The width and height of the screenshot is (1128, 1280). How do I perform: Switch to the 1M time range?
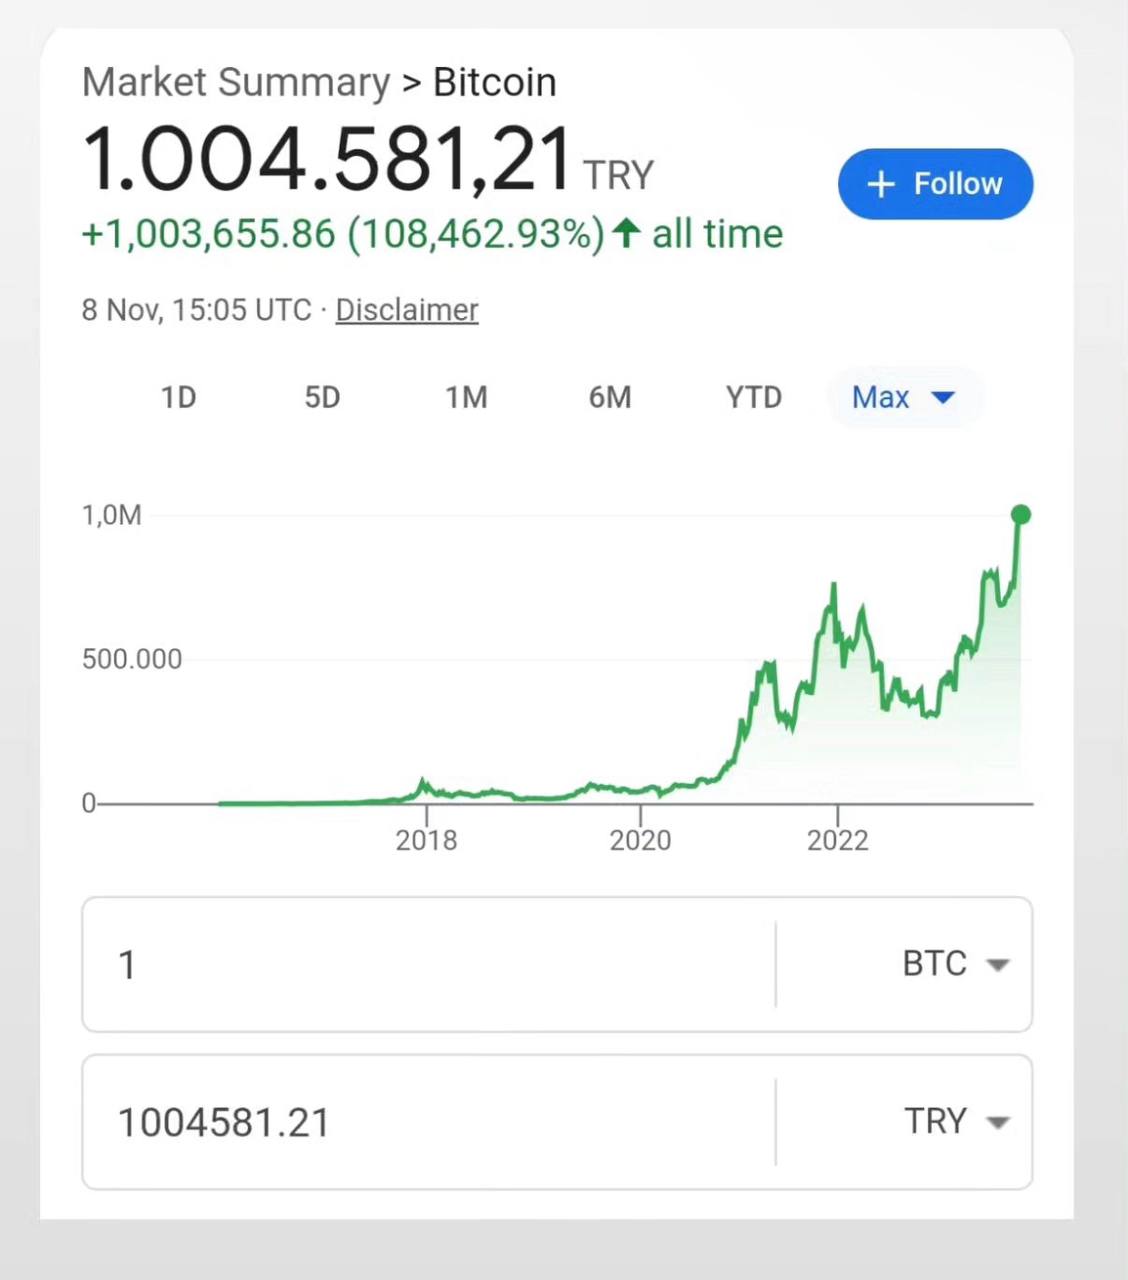(466, 398)
